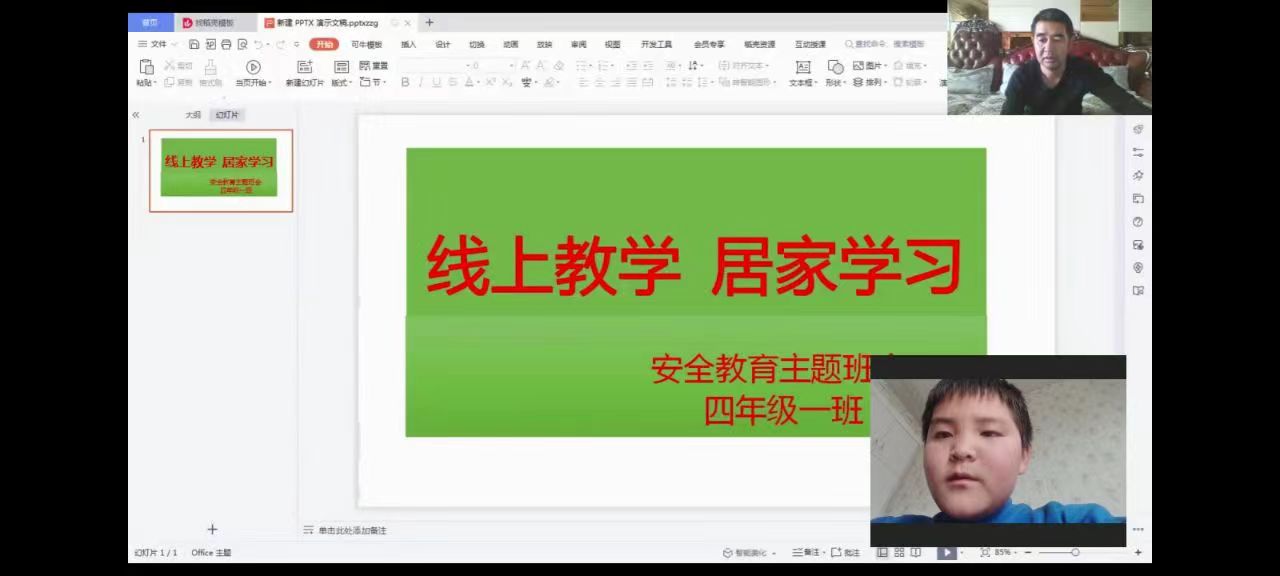
Task: Switch to the 插入 (Insert) ribbon tab
Action: point(407,44)
